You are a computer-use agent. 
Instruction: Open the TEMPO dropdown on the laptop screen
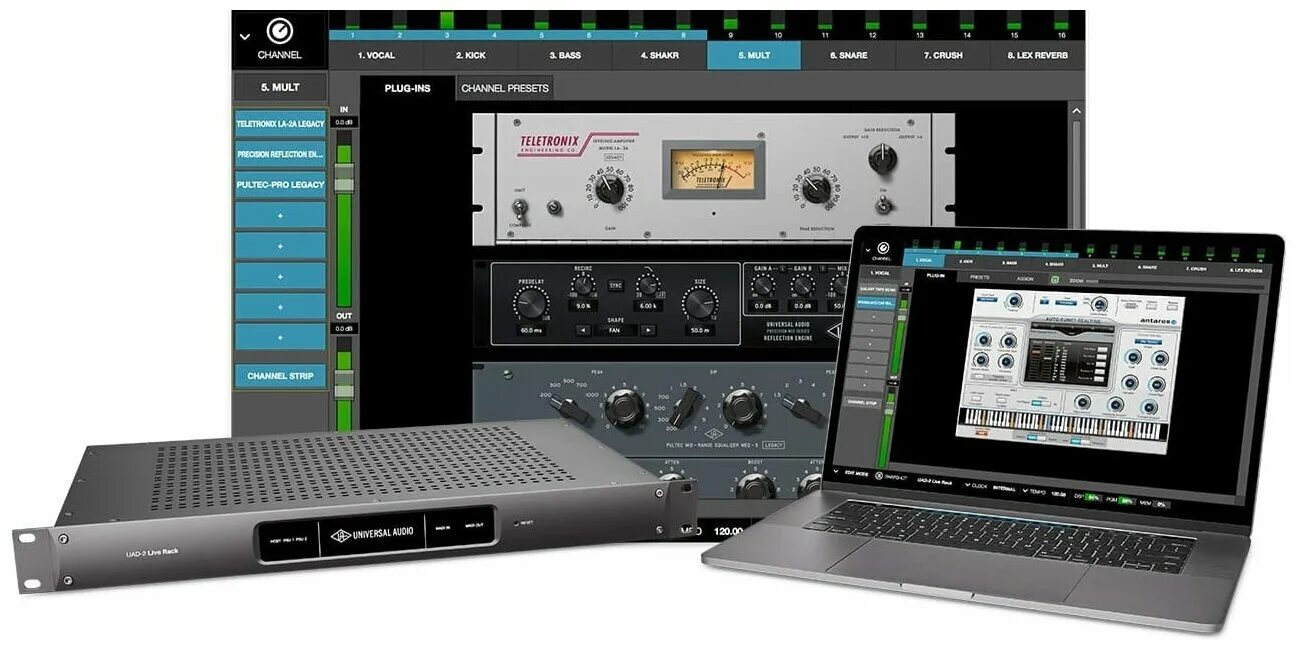pos(1035,492)
